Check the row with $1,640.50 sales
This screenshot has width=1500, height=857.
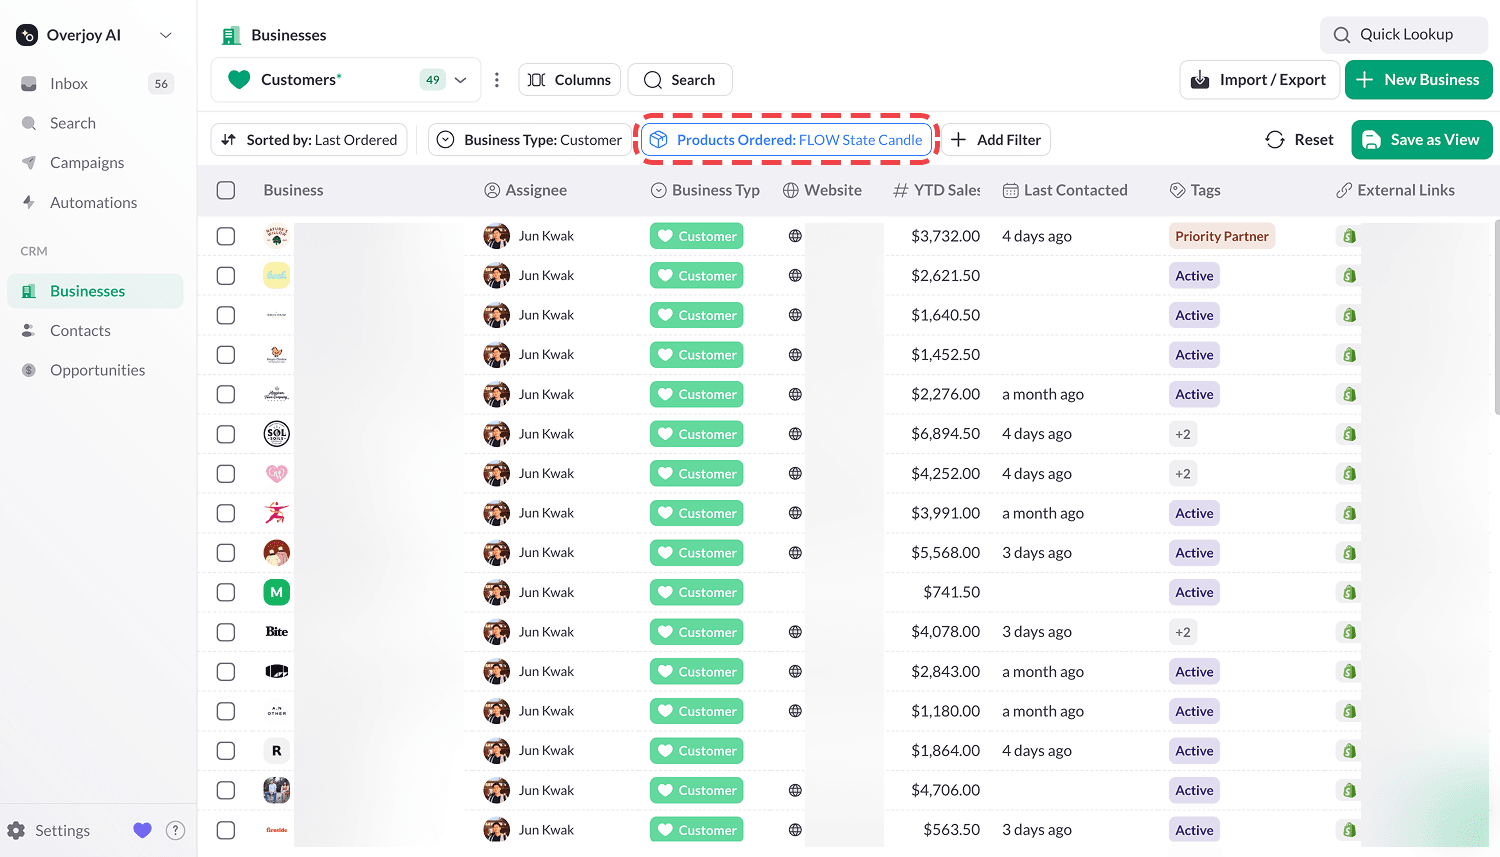click(x=226, y=315)
